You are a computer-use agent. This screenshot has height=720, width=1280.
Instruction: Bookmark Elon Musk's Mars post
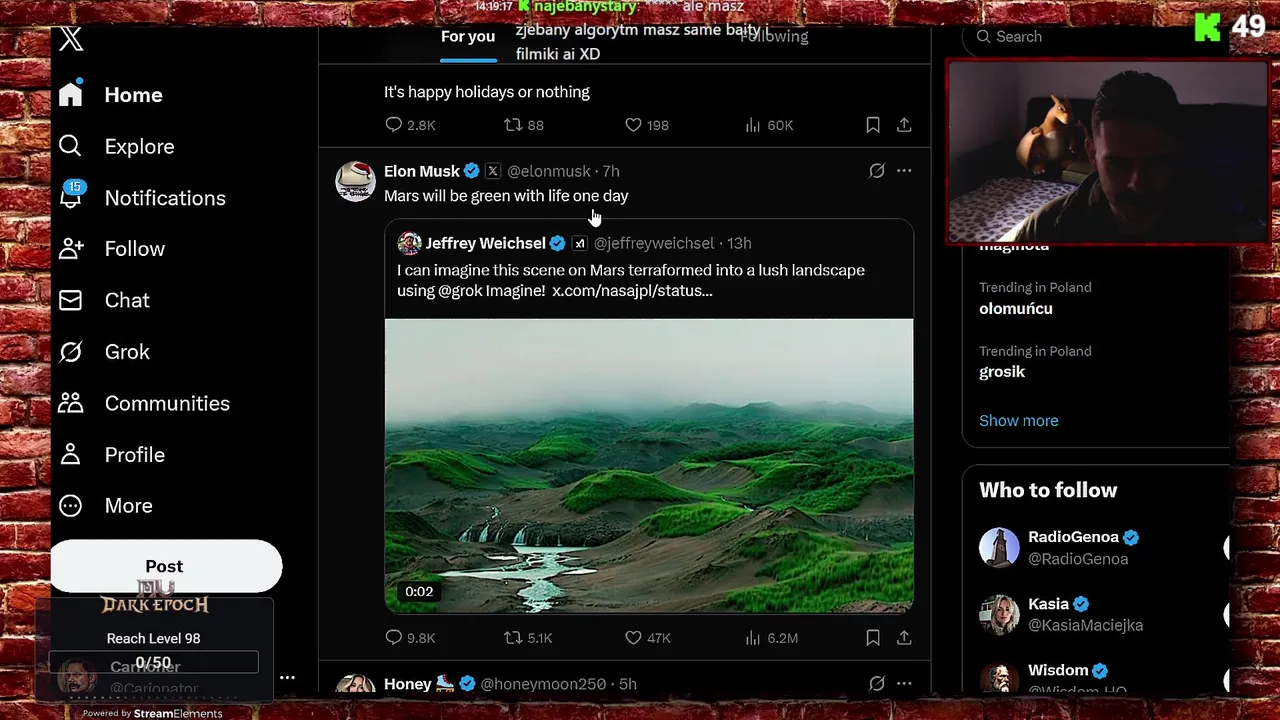point(873,638)
